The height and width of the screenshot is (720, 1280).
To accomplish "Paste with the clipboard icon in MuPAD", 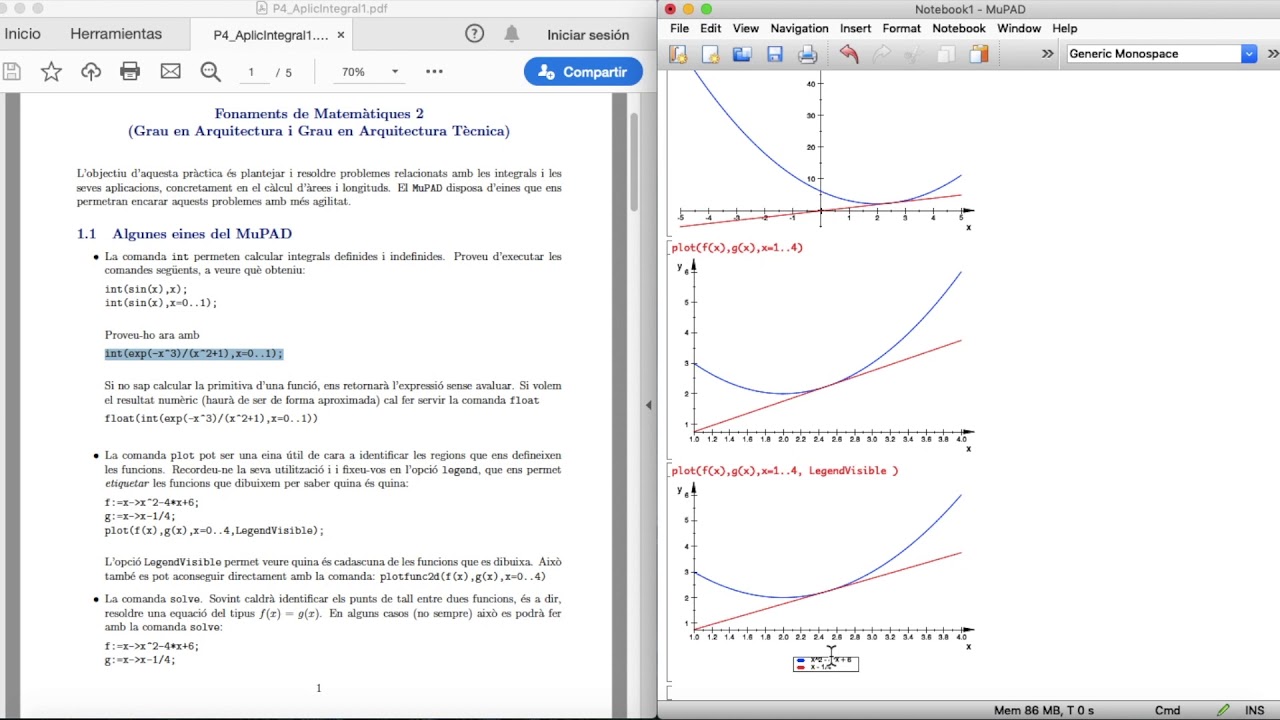I will point(978,54).
